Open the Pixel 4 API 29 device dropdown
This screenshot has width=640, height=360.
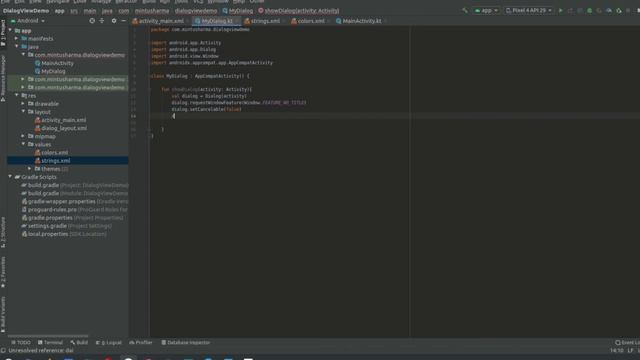click(x=529, y=11)
